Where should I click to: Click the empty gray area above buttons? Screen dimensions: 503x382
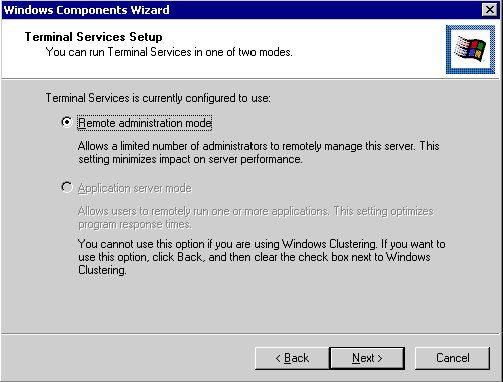[252, 305]
